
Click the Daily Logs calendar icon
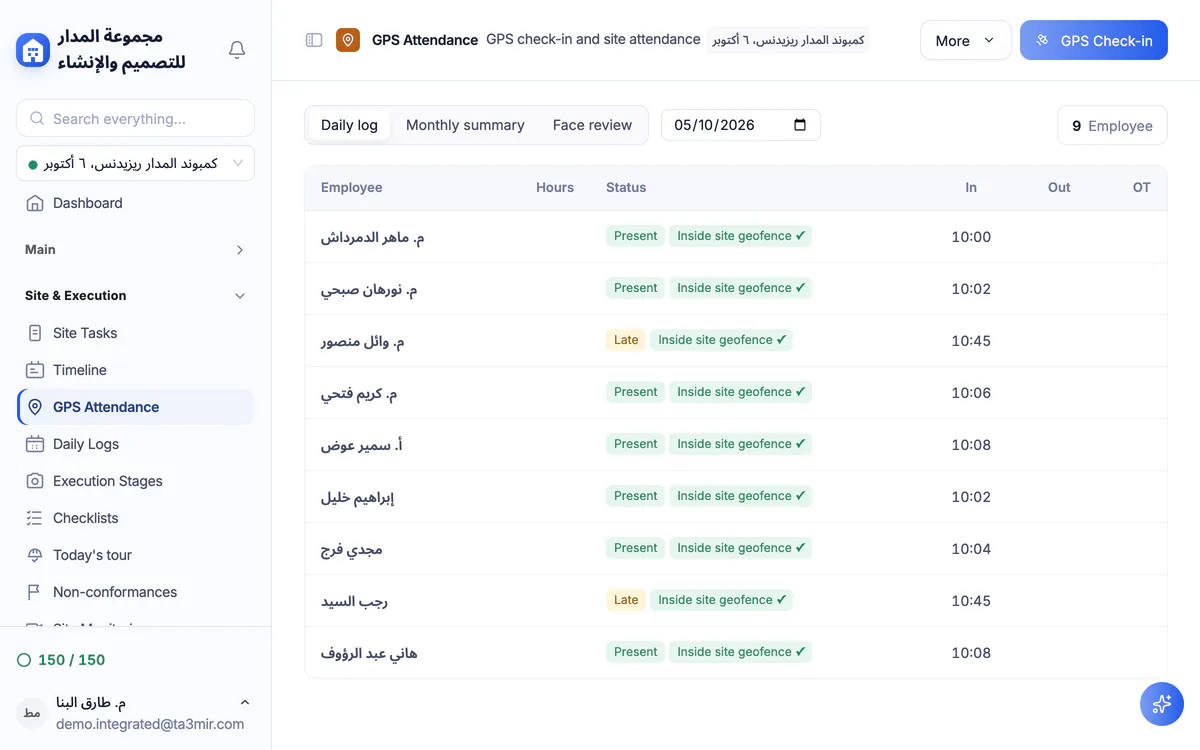tap(35, 444)
